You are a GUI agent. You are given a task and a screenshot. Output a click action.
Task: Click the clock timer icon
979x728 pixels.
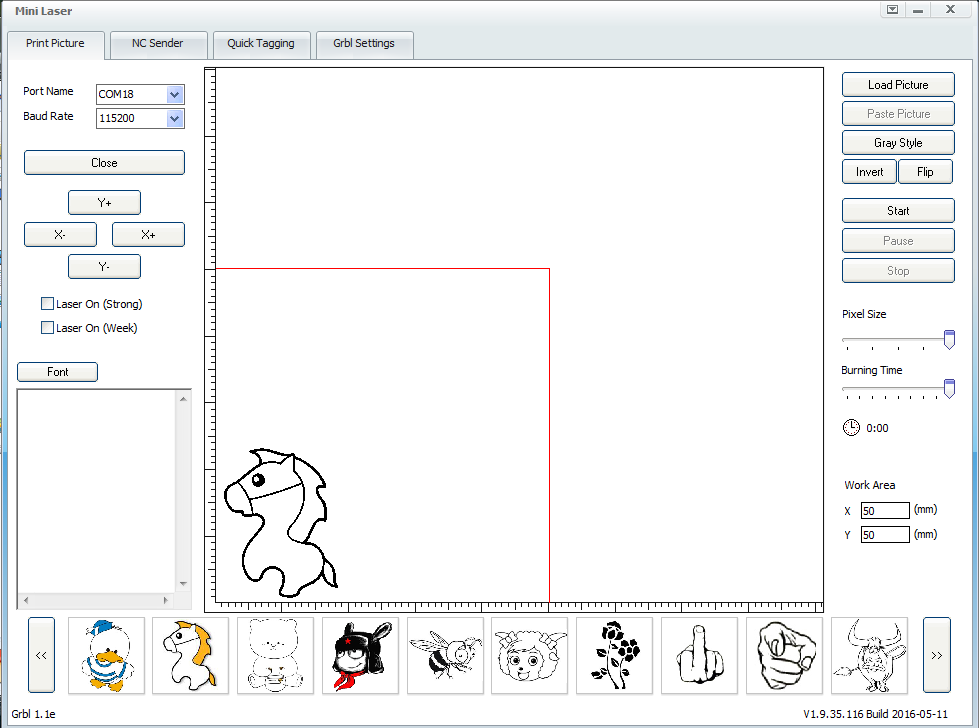coord(851,428)
